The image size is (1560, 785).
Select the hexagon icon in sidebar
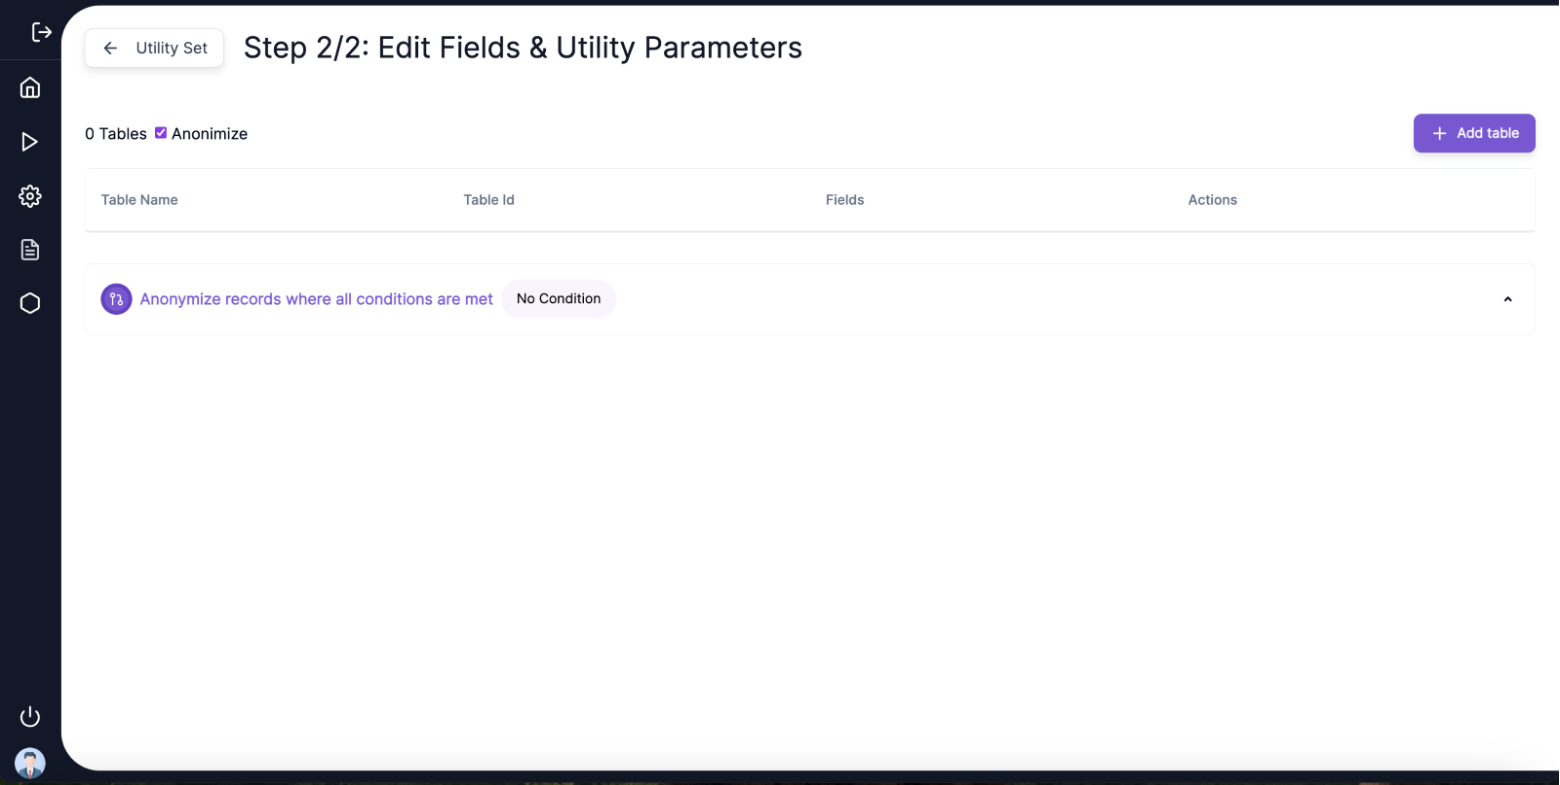tap(30, 303)
